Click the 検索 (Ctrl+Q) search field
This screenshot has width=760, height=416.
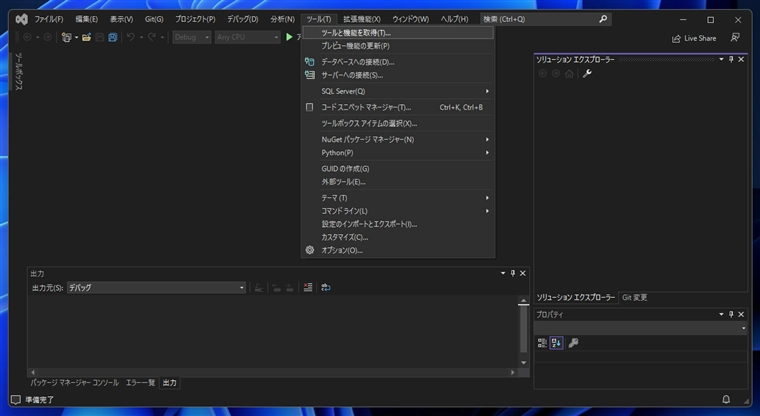(x=546, y=19)
